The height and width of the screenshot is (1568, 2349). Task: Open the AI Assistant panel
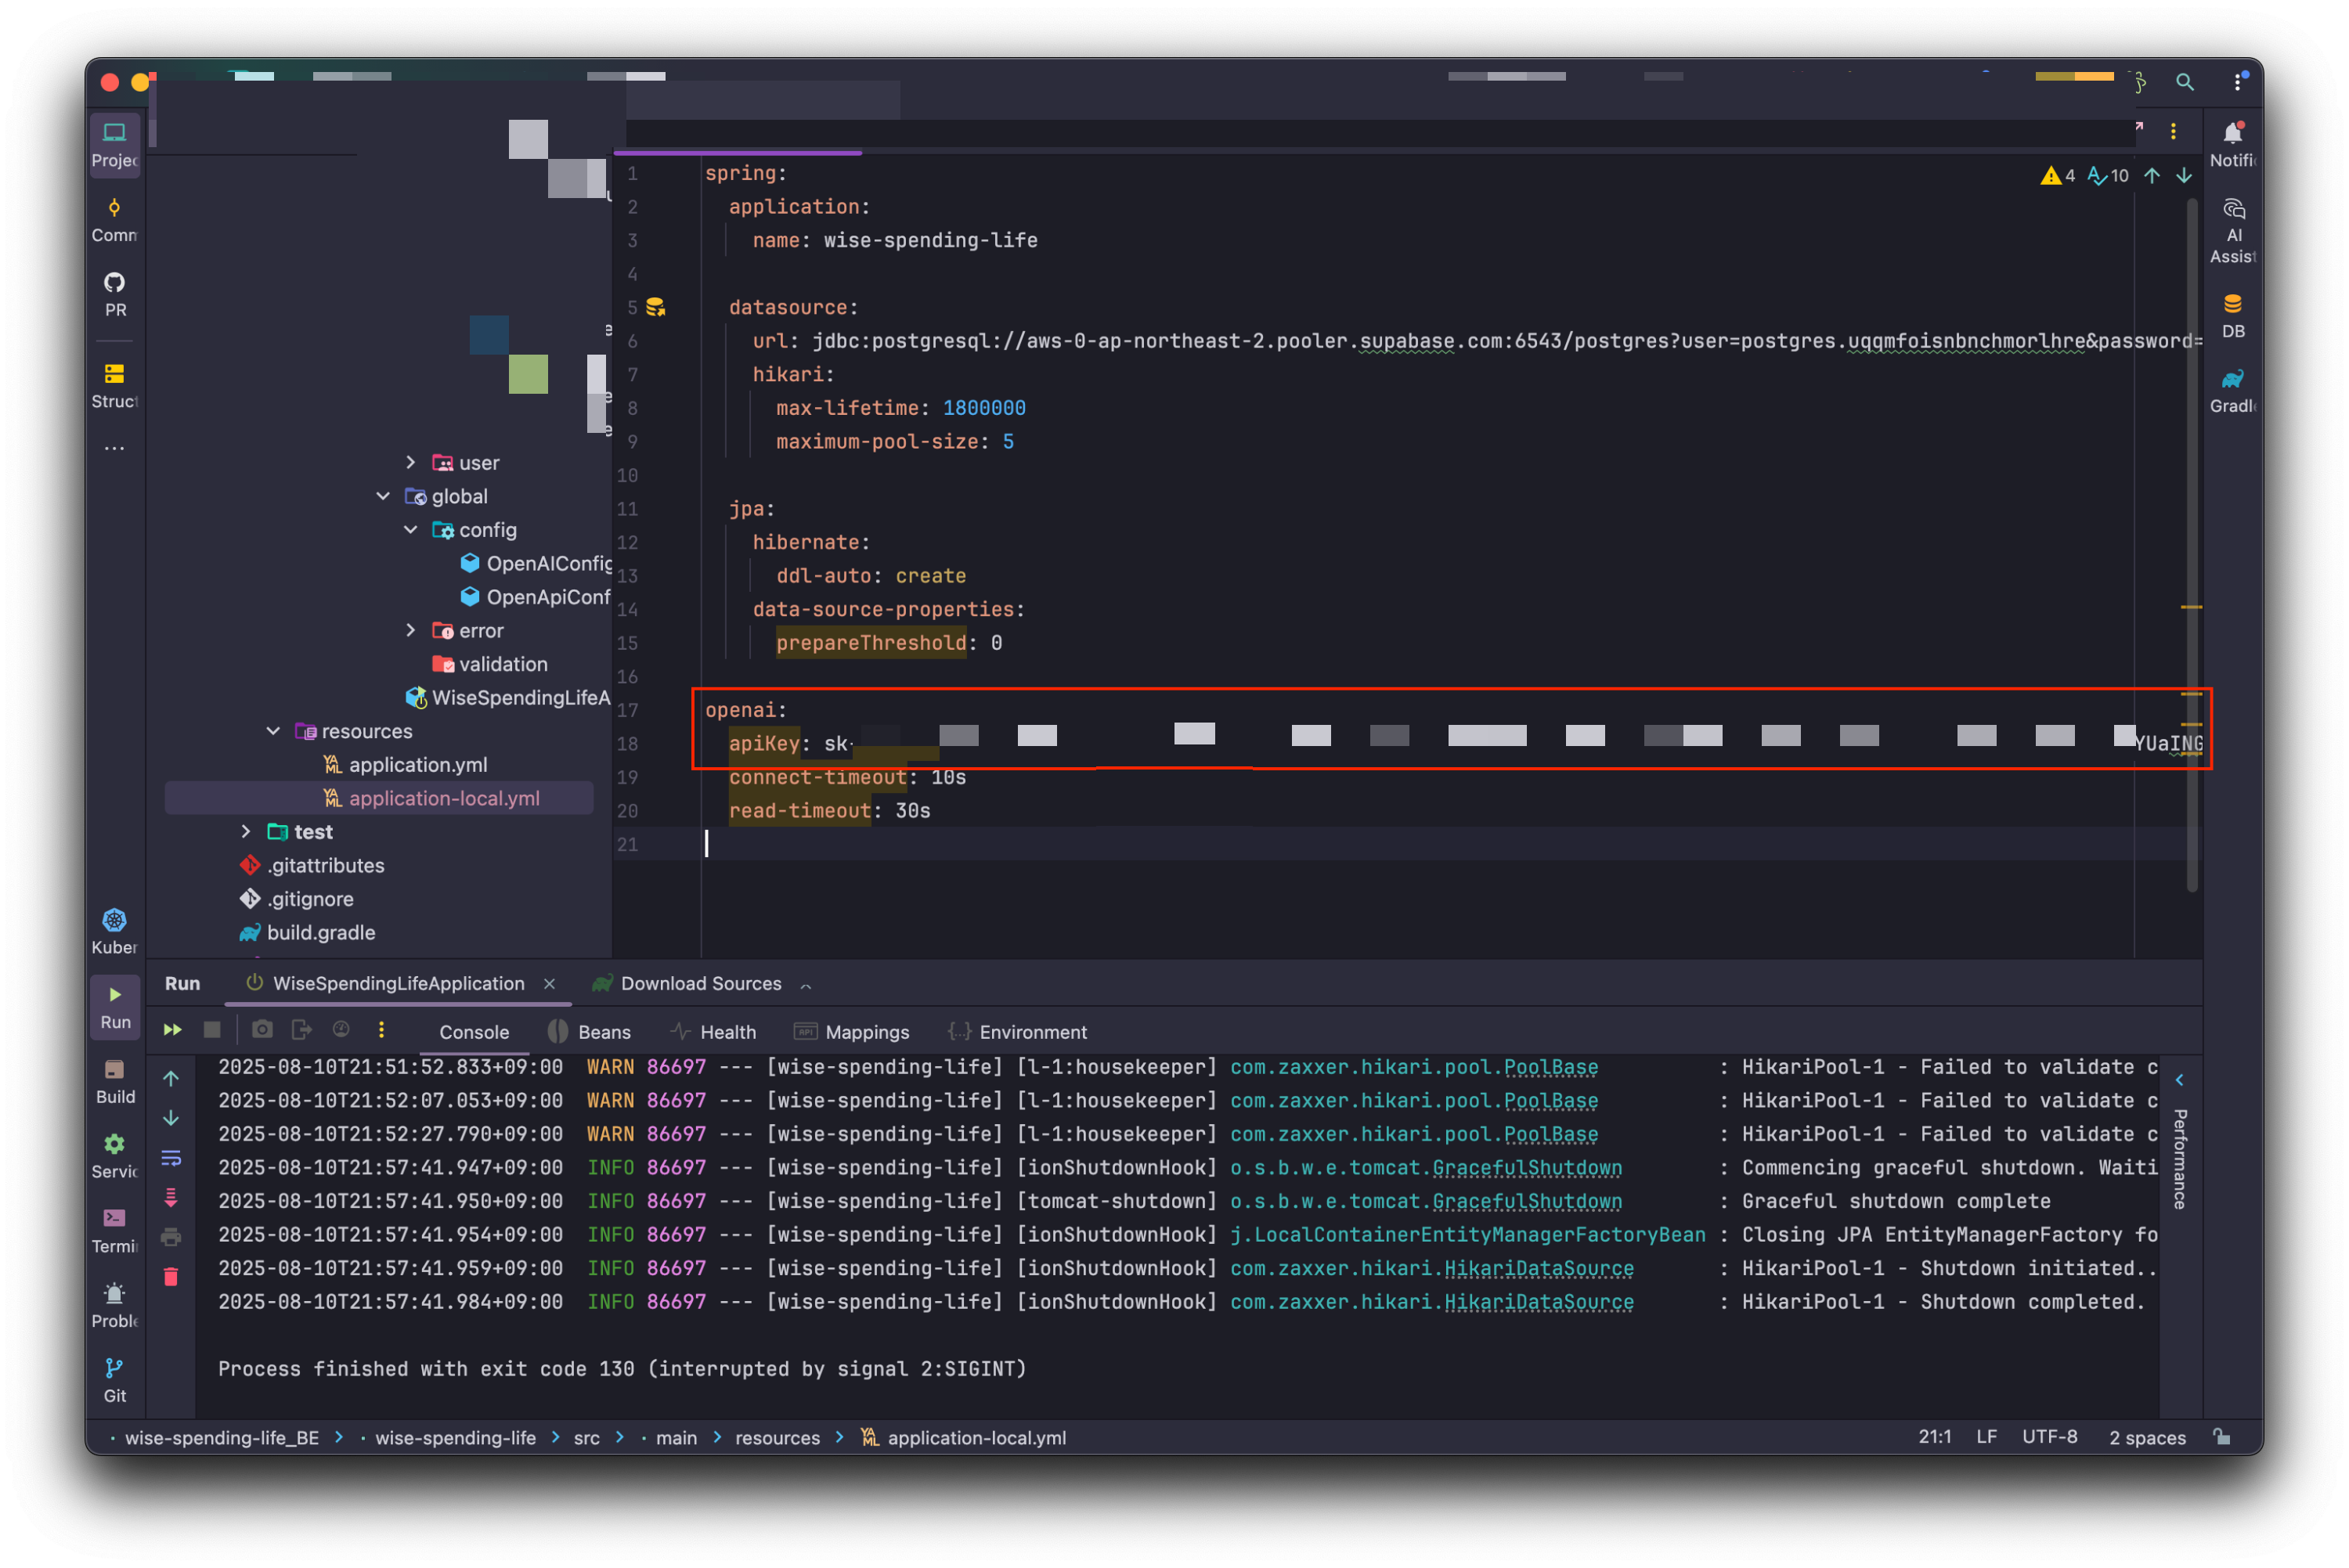pyautogui.click(x=2232, y=231)
